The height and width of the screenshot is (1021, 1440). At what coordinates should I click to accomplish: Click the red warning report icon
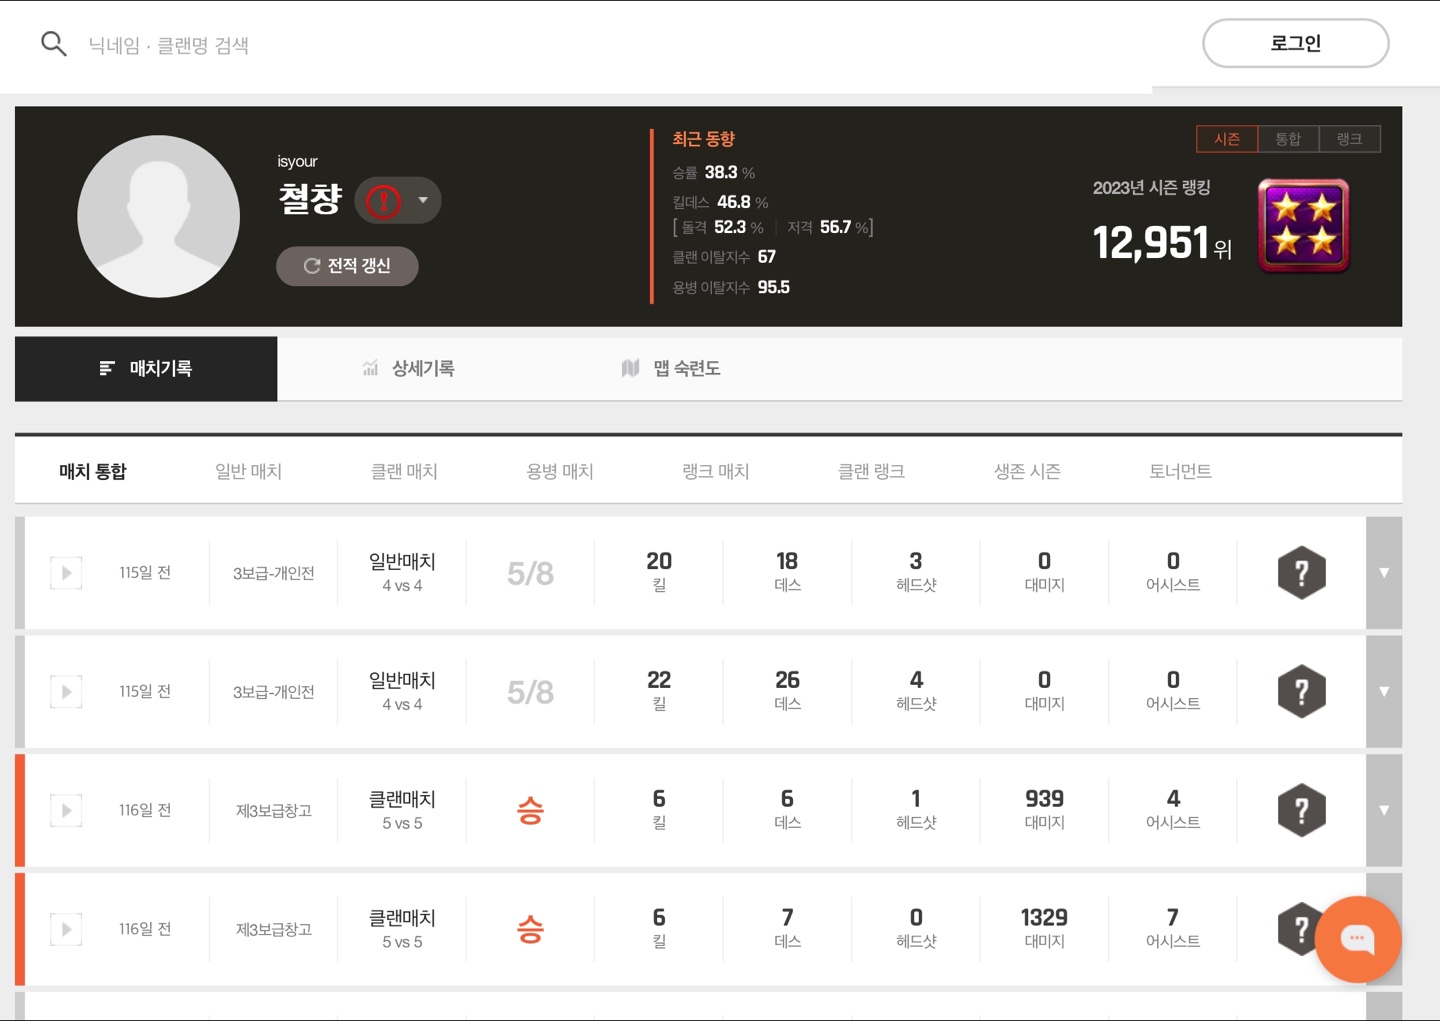pos(383,201)
